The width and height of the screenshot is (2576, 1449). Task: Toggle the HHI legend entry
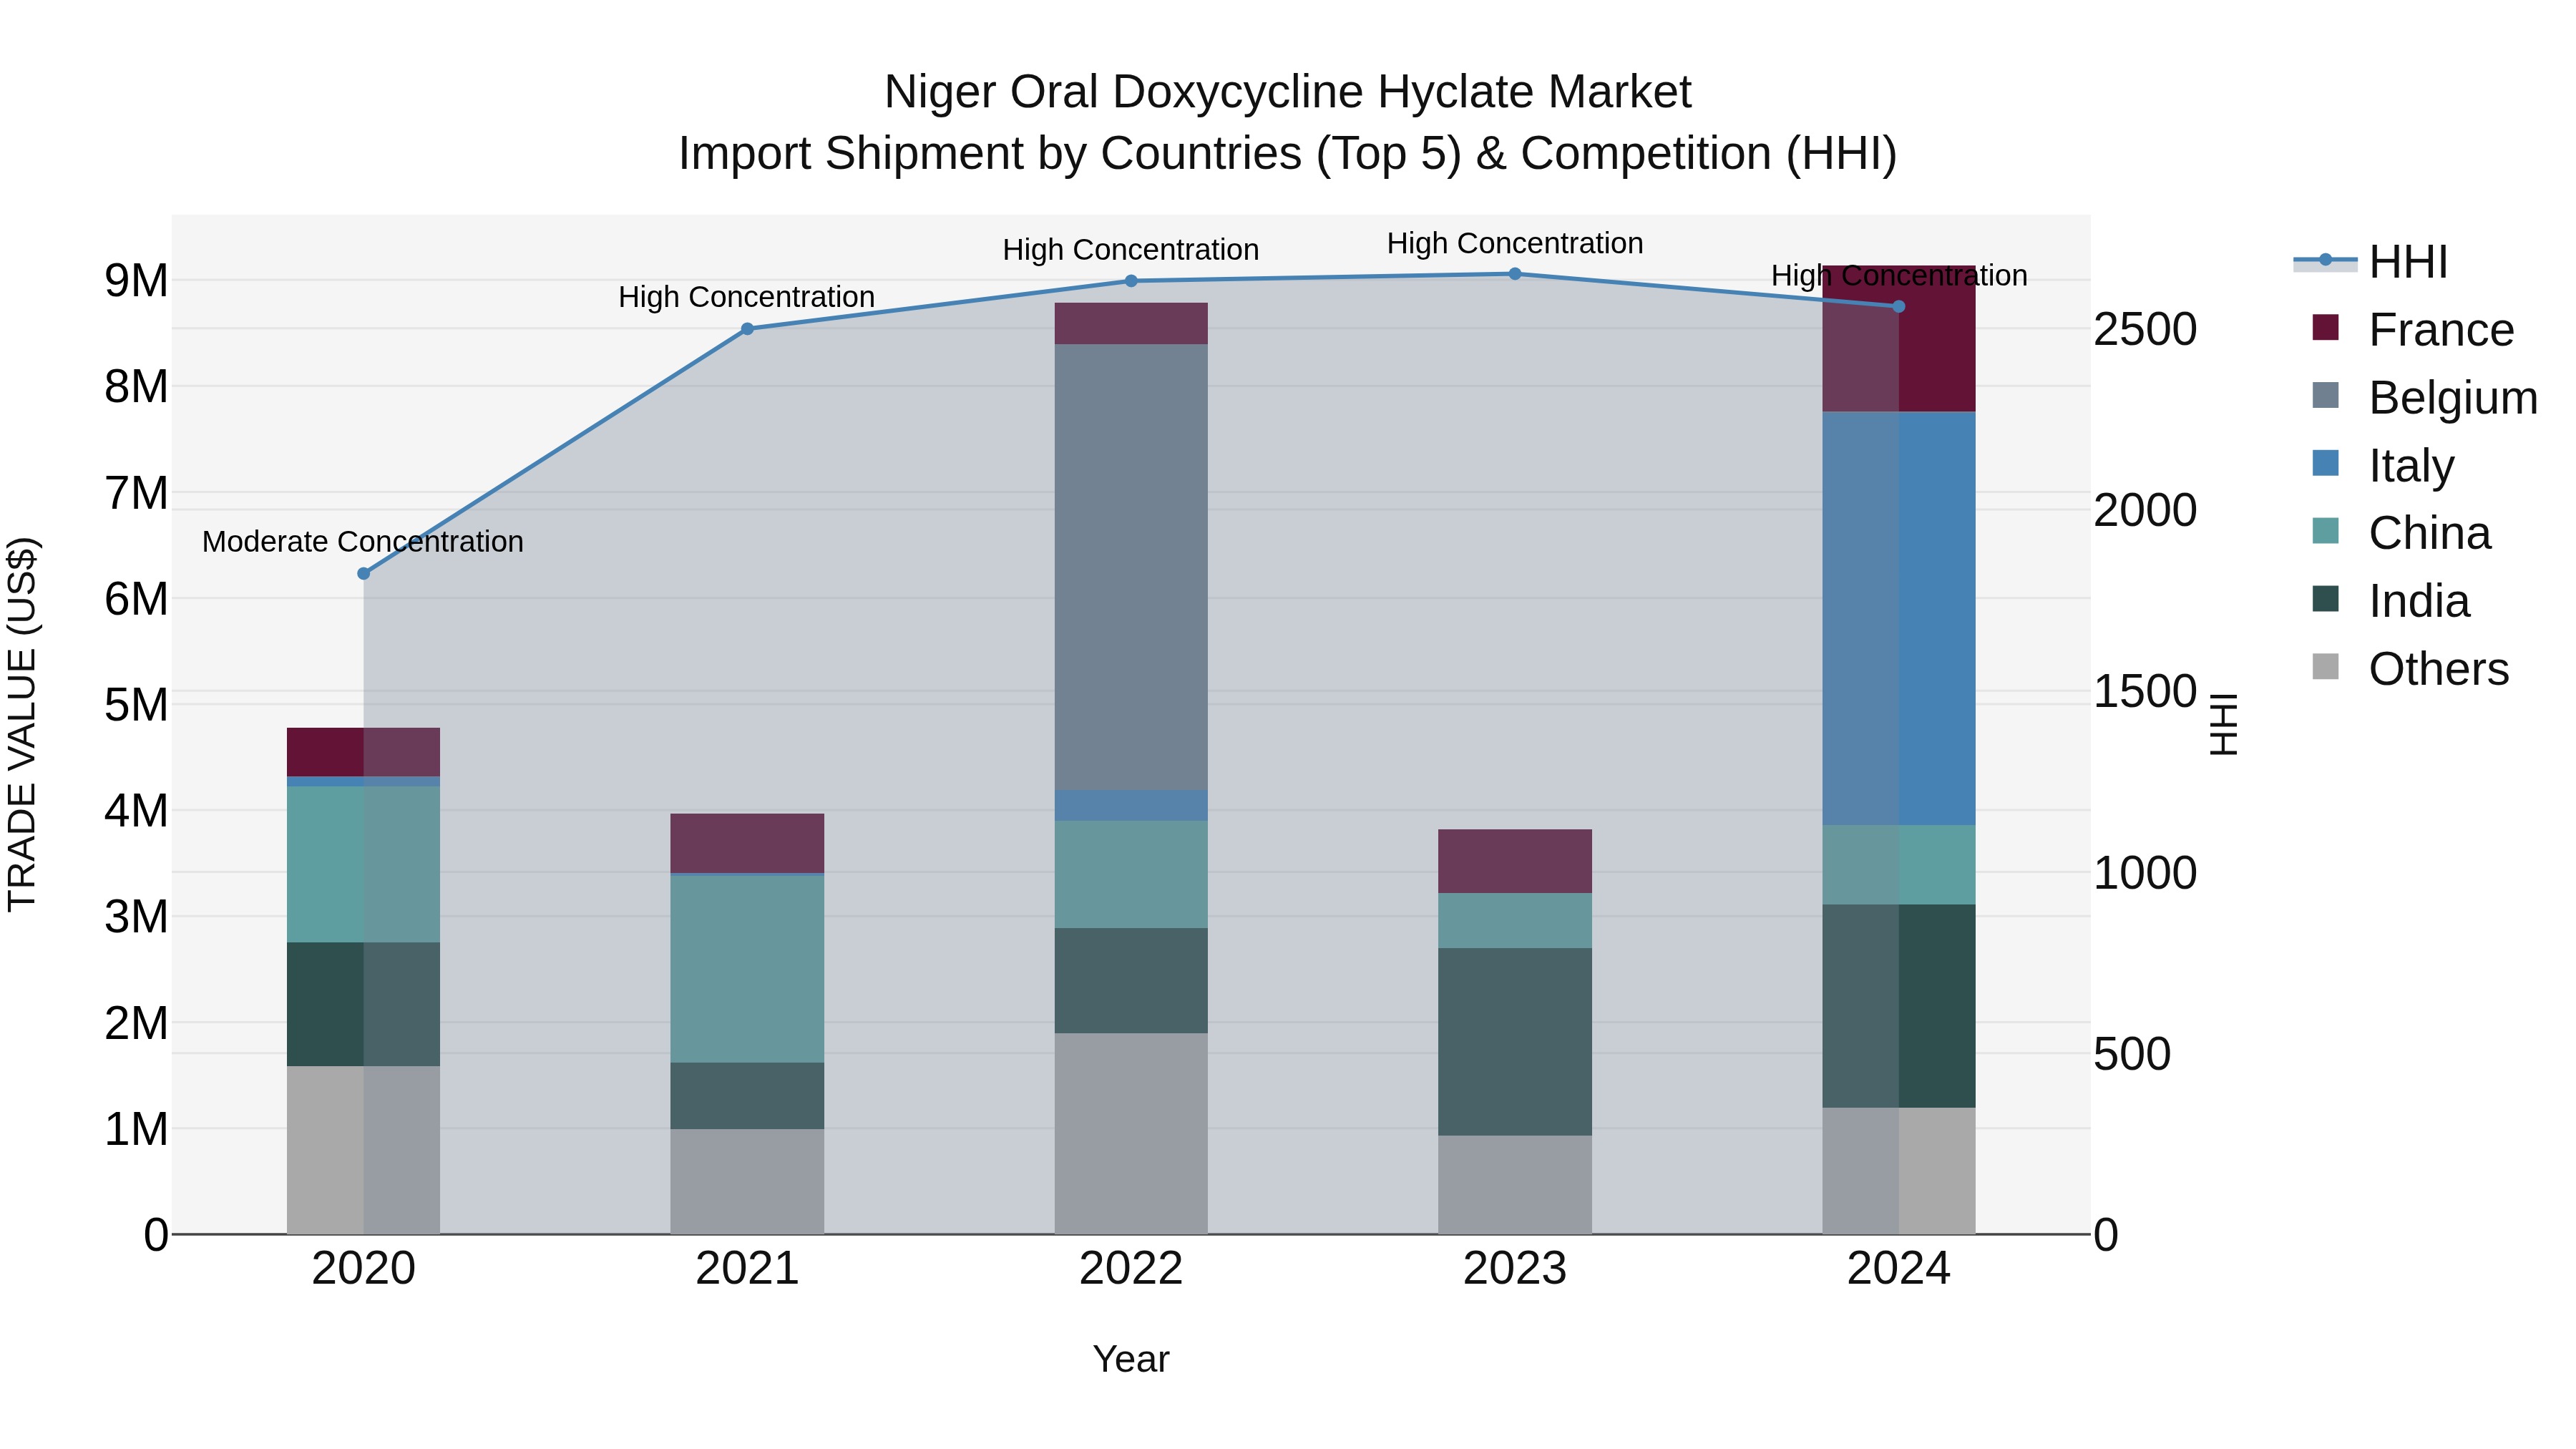click(2370, 262)
